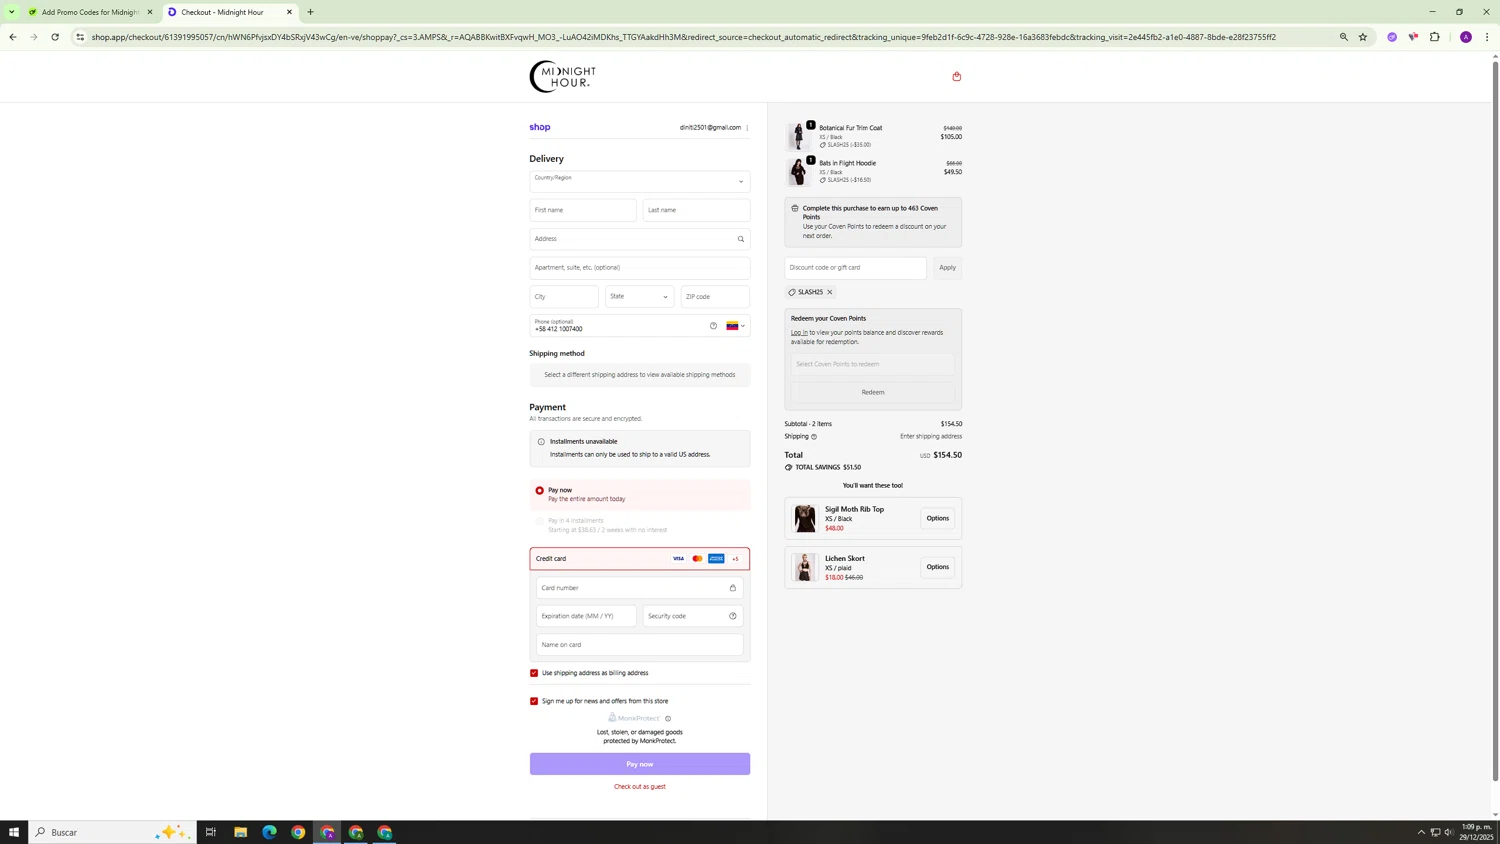
Task: Bookmark this page with star icon
Action: click(x=1363, y=37)
